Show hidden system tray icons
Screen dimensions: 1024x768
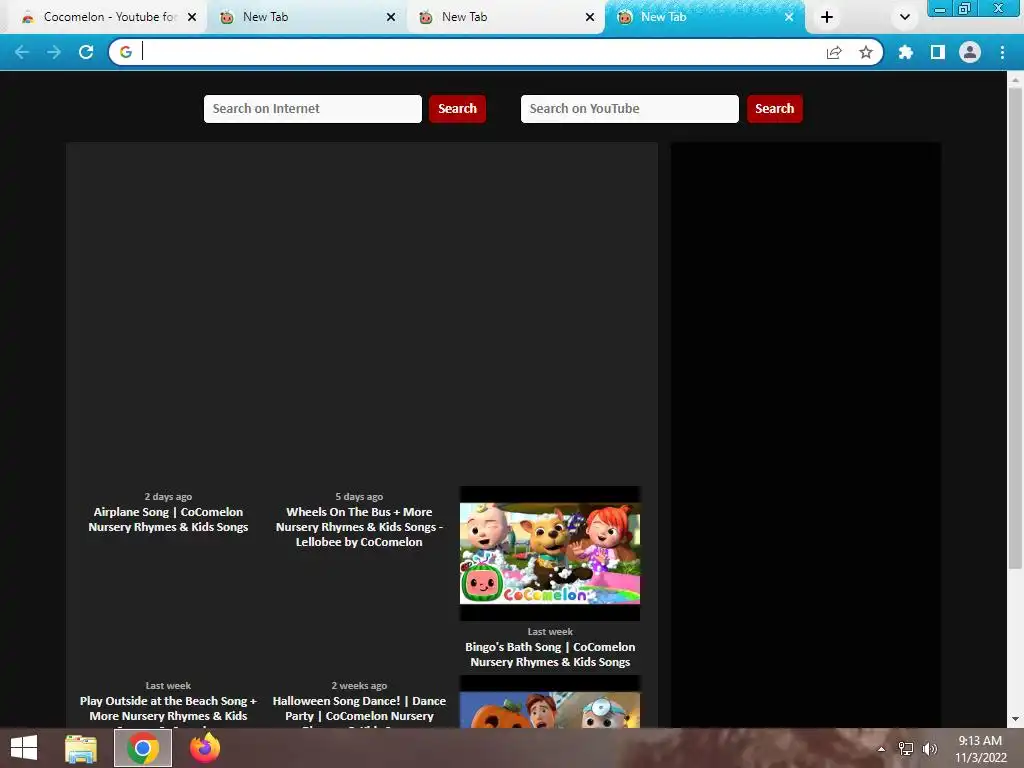click(x=882, y=749)
